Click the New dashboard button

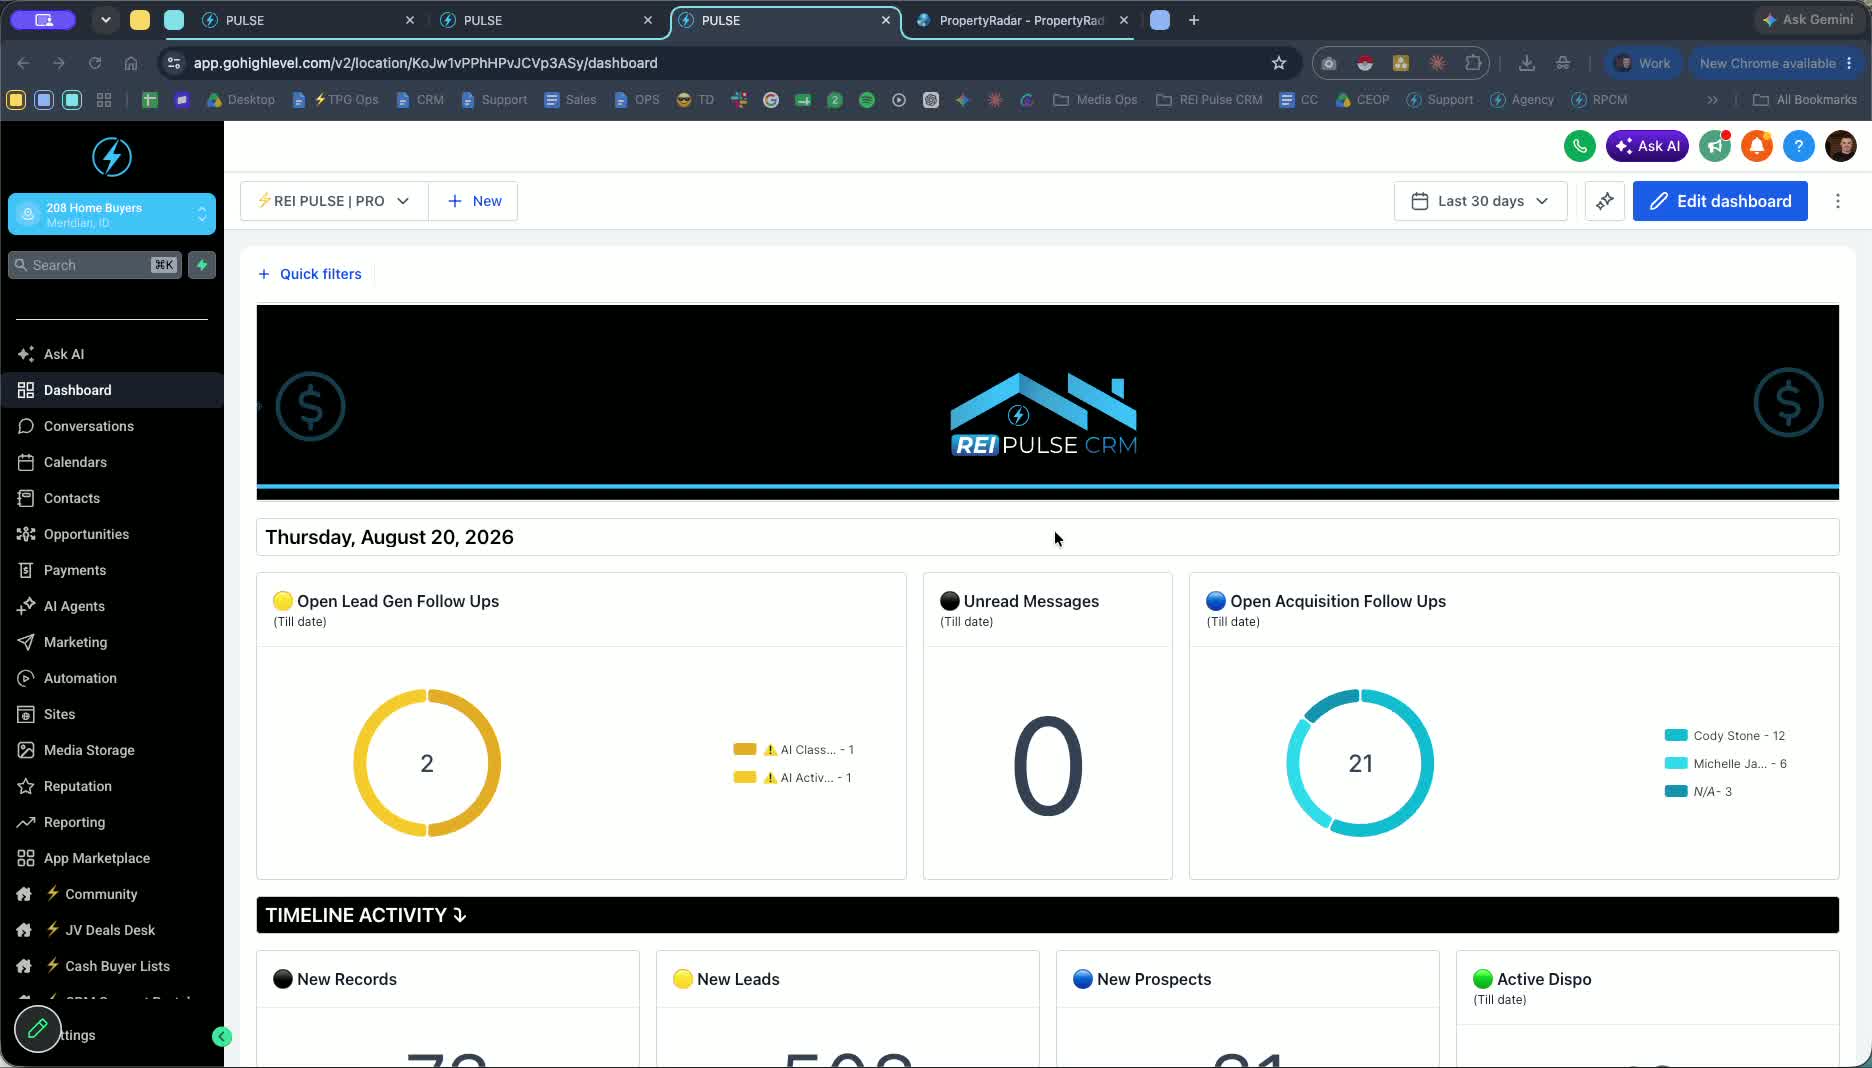474,201
